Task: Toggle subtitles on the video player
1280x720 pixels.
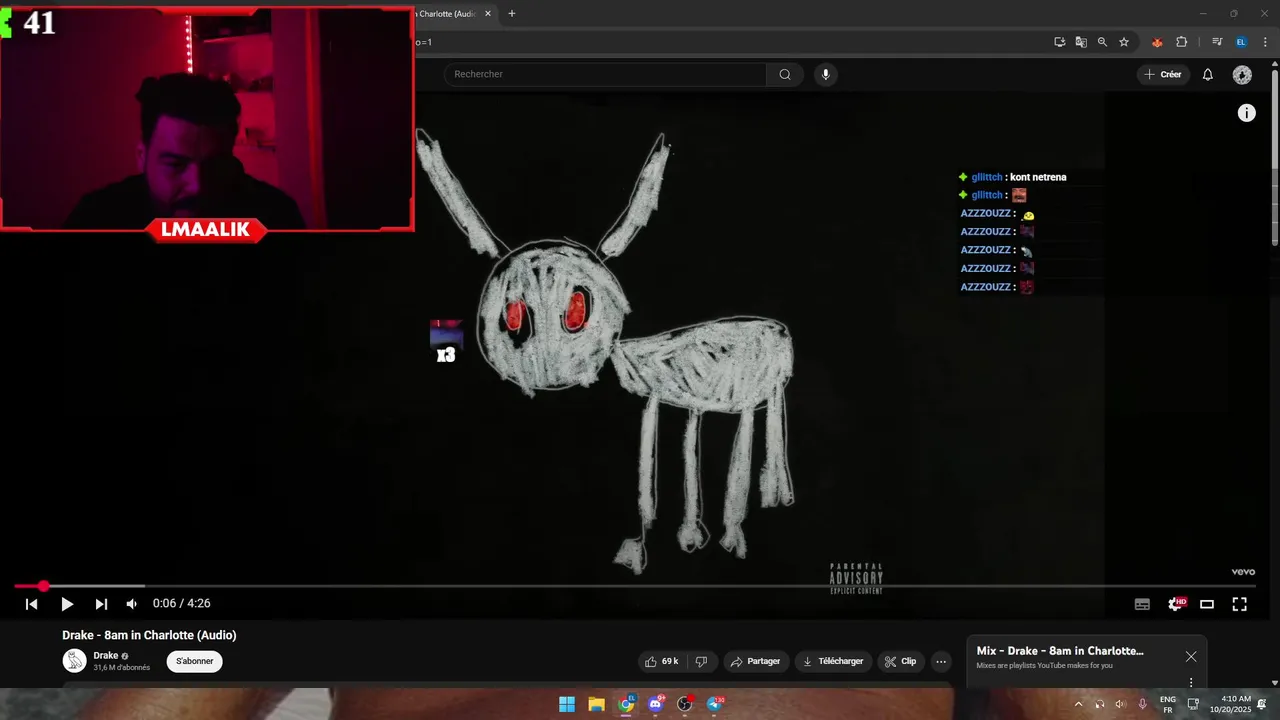Action: coord(1142,604)
